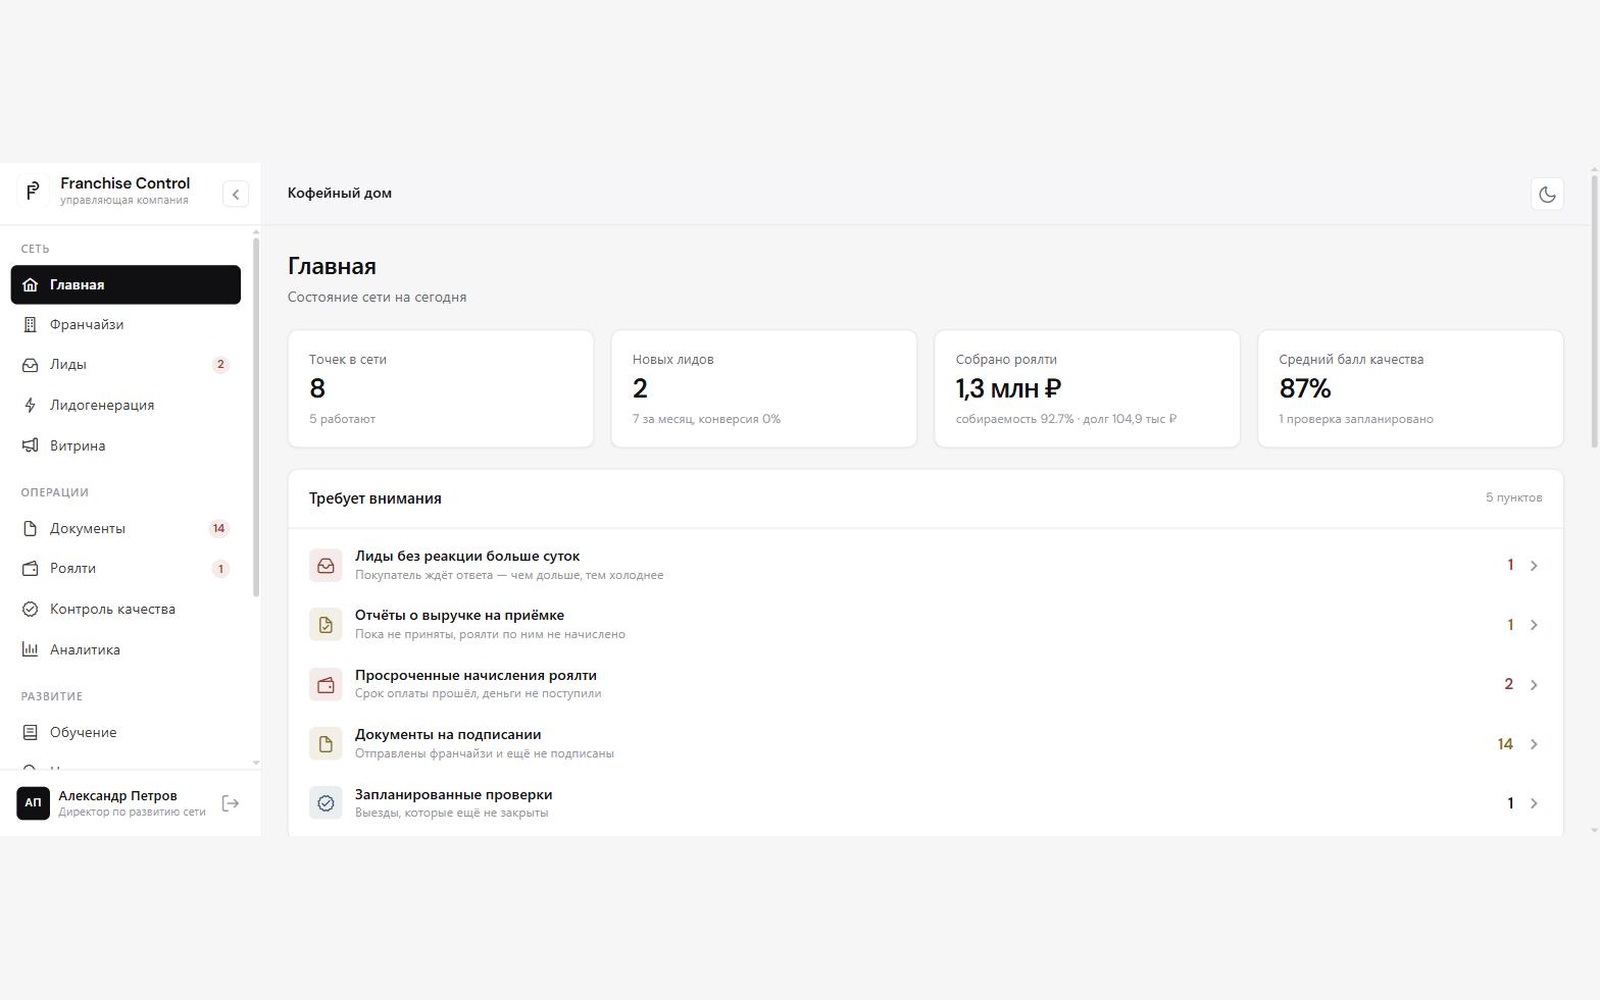Image resolution: width=1600 pixels, height=1000 pixels.
Task: Log out using the exit arrow icon
Action: pos(230,803)
